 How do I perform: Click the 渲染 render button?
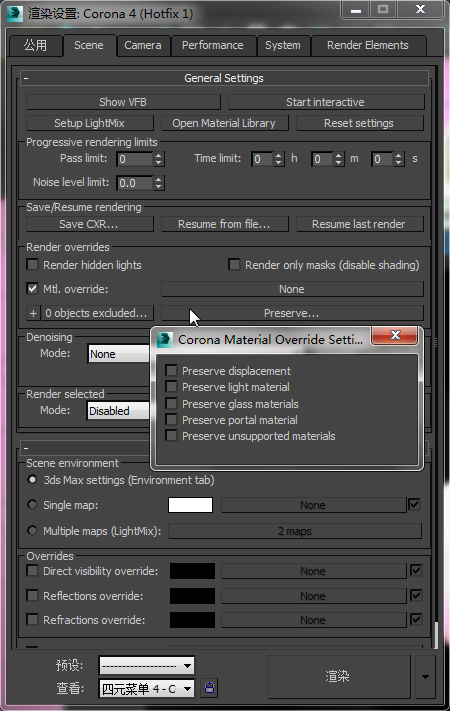tap(338, 677)
